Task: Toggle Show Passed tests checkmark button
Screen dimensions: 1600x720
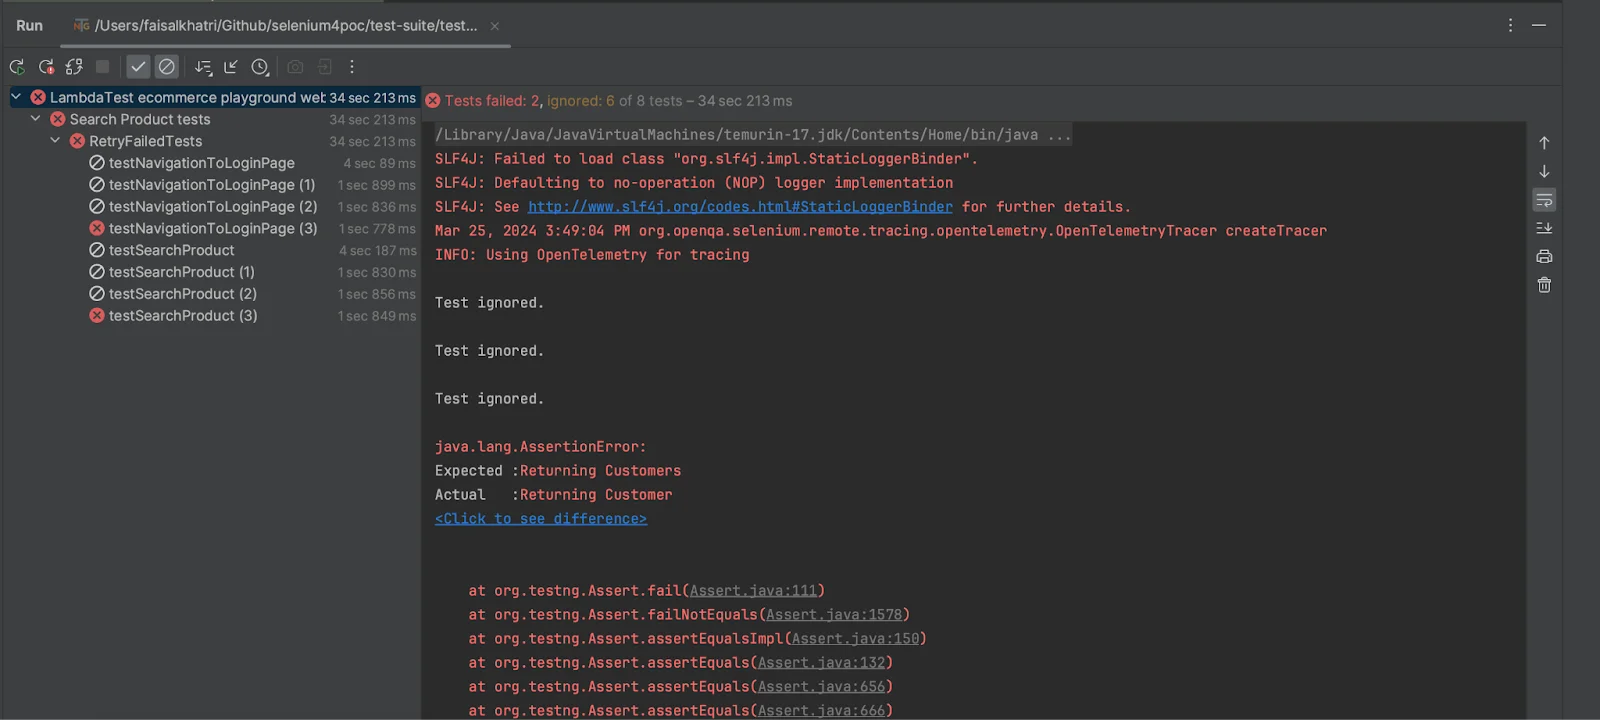Action: 138,67
